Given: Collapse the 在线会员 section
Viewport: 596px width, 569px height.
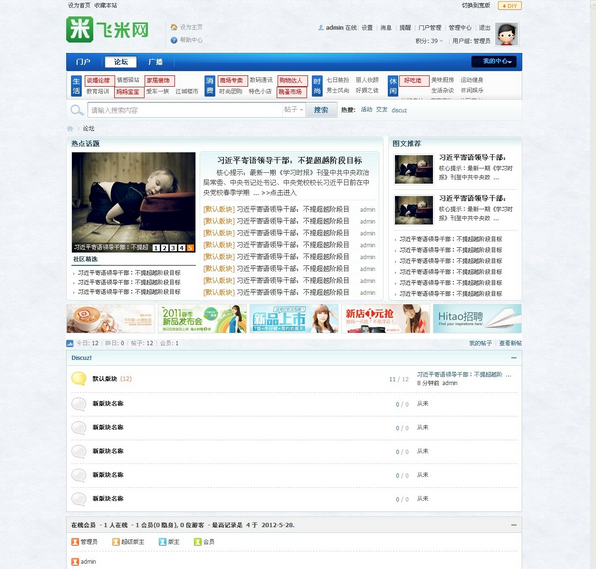Looking at the screenshot, I should (514, 525).
